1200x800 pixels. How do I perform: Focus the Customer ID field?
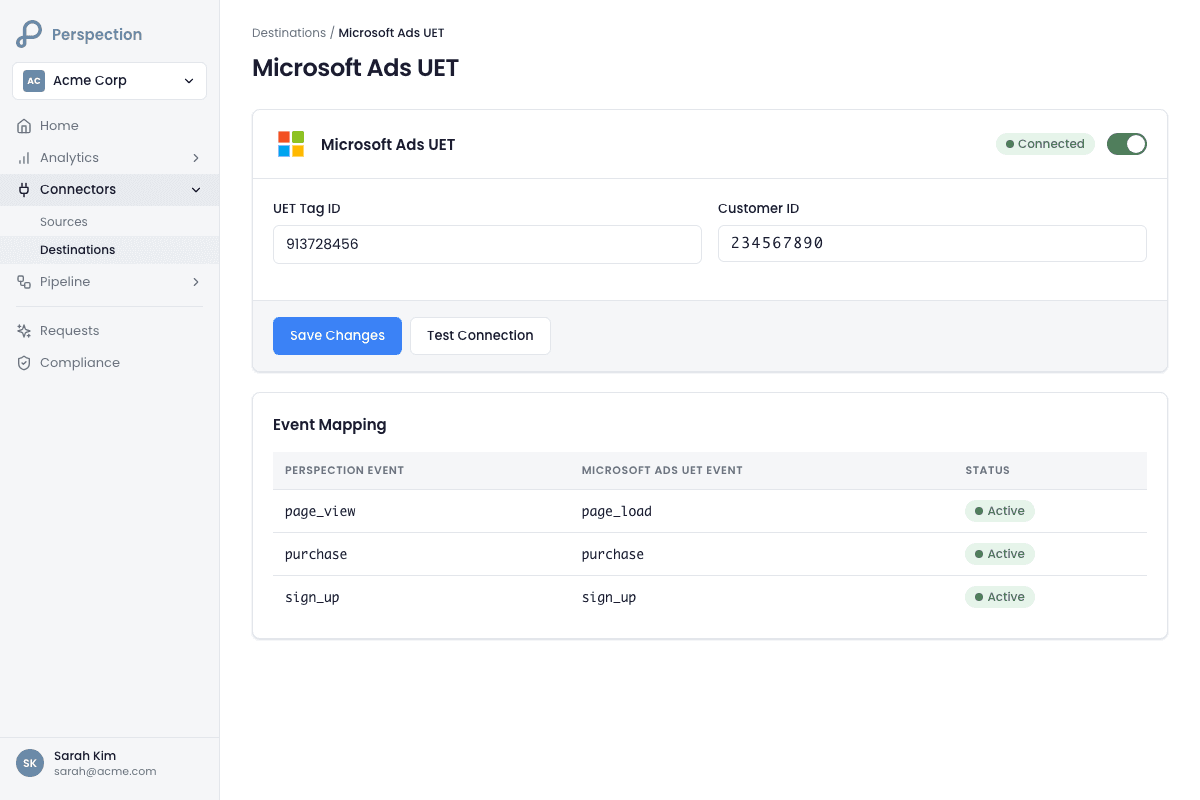point(932,243)
